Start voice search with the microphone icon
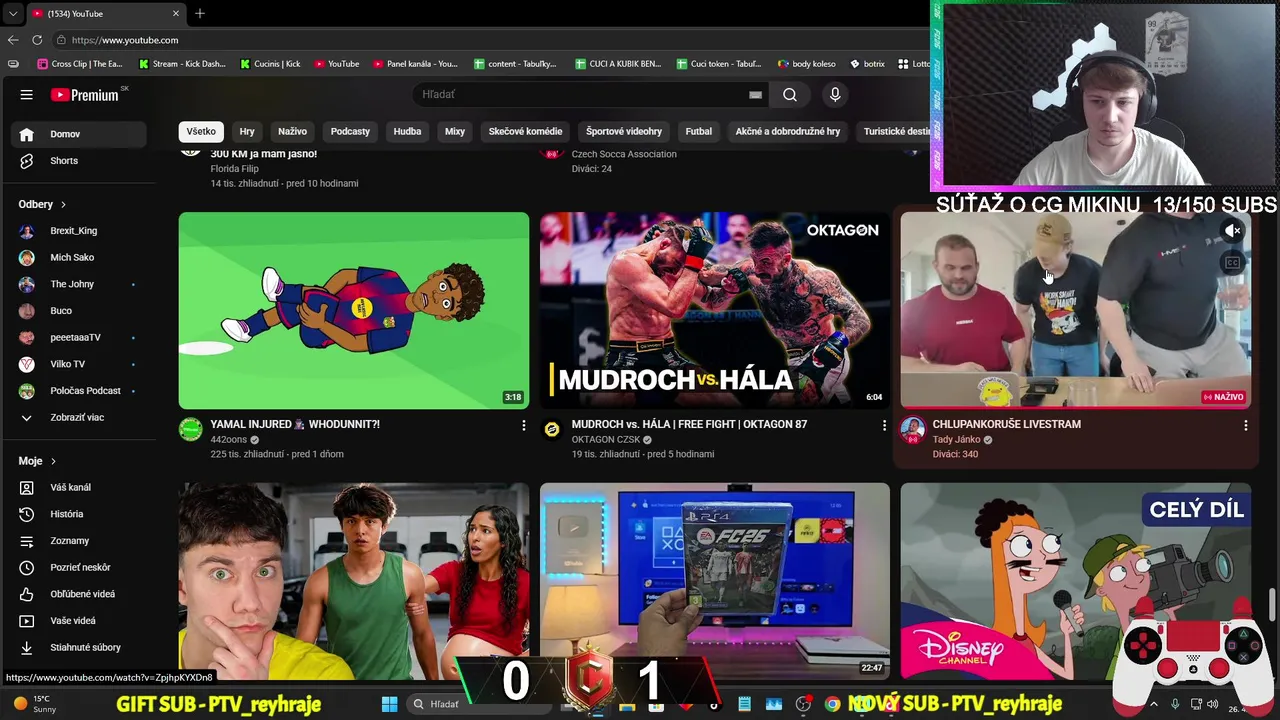This screenshot has height=720, width=1280. pos(835,95)
